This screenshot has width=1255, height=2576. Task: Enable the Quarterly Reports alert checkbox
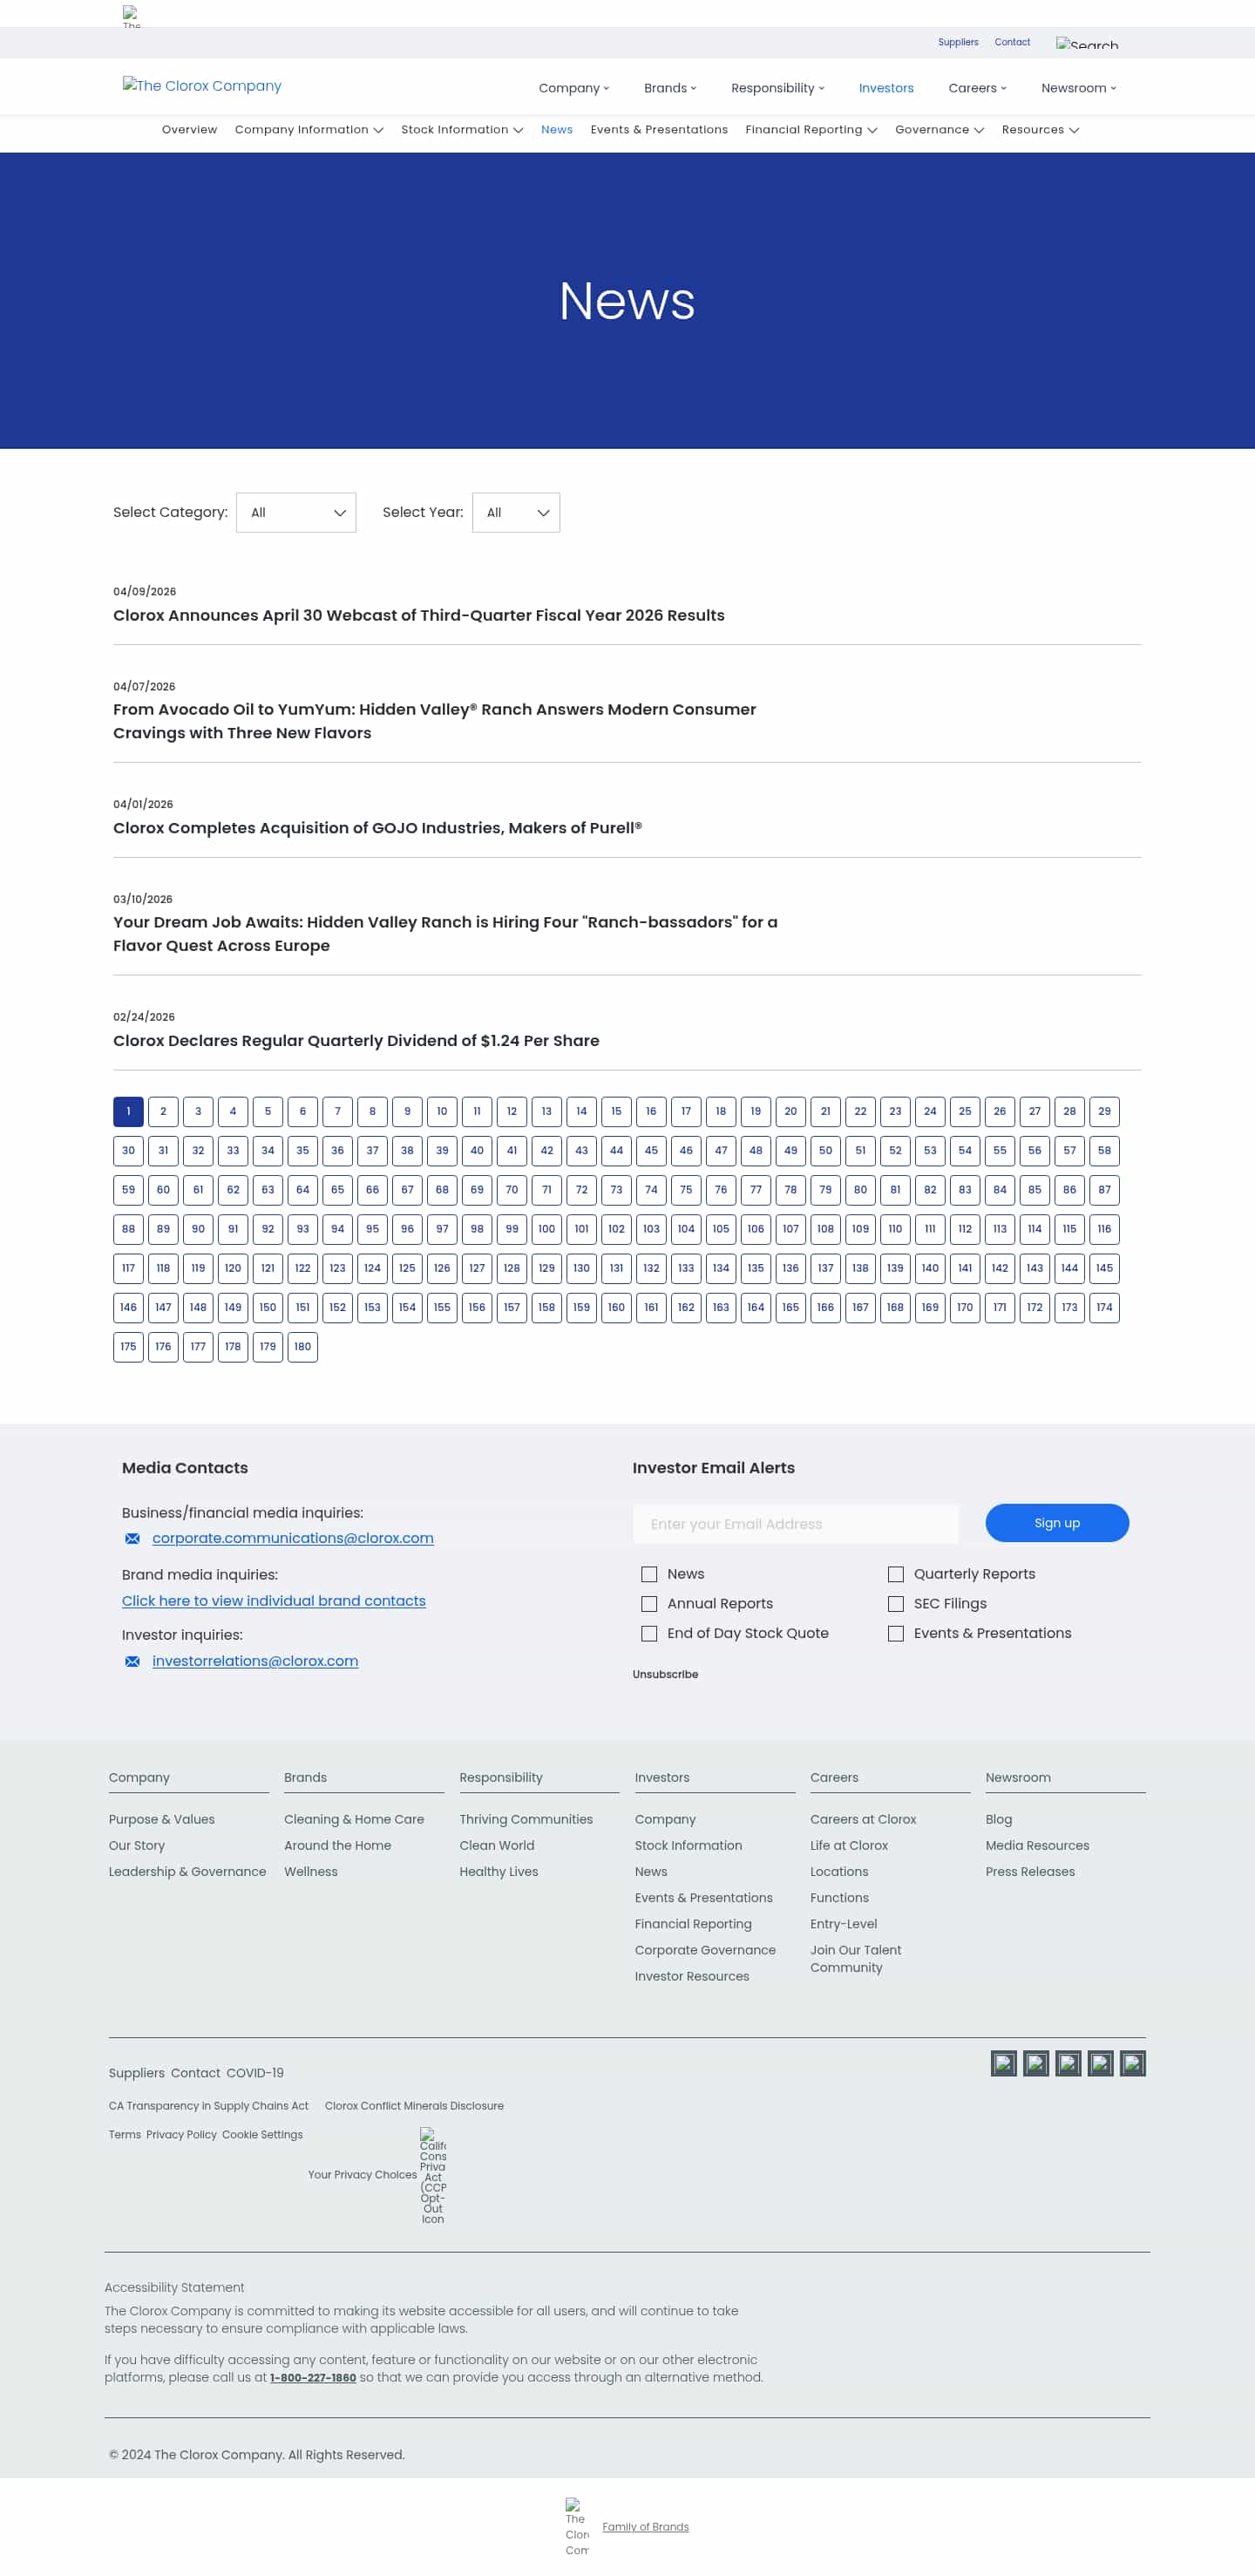click(895, 1574)
